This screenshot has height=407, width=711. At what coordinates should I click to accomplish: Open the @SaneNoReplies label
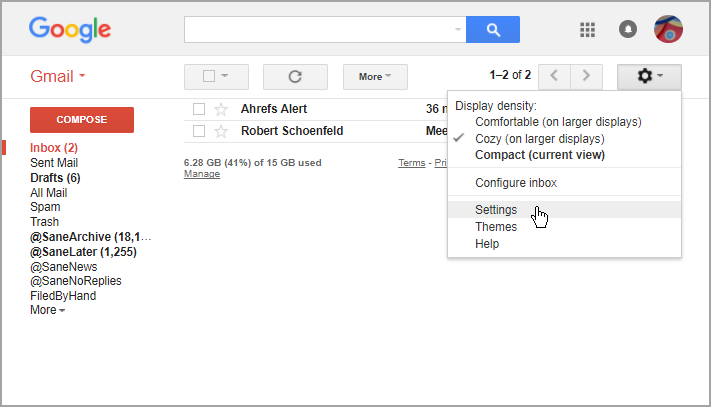coord(75,281)
